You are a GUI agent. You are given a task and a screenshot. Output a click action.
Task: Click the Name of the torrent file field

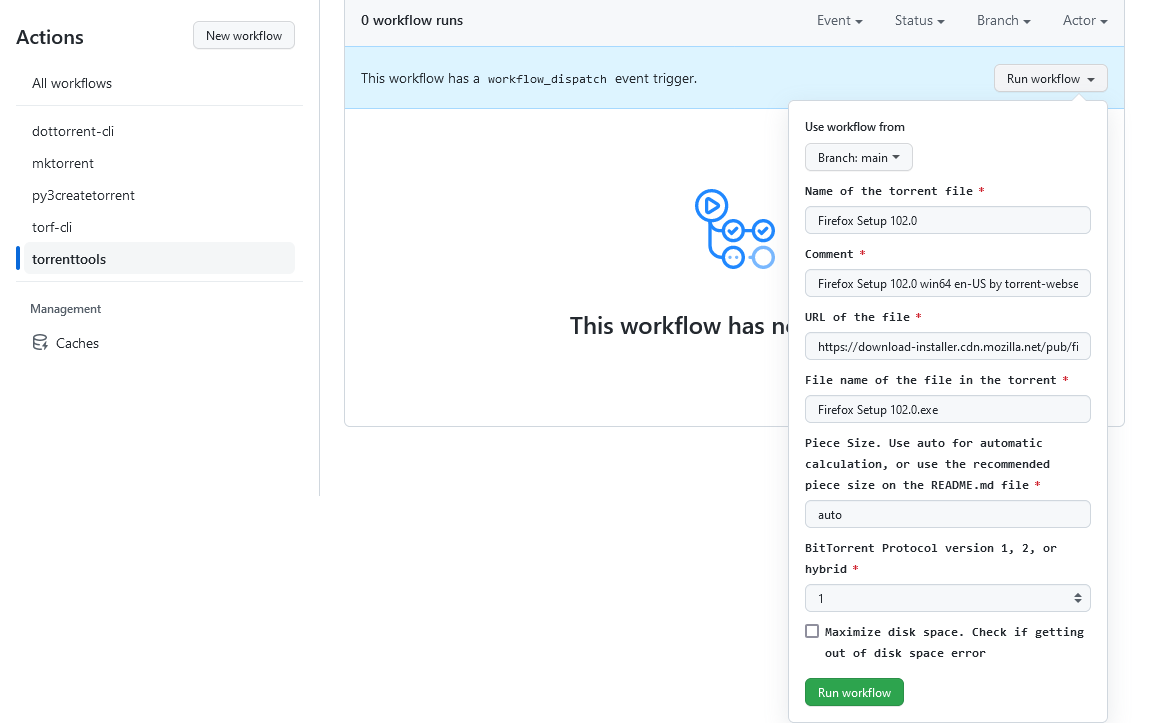pyautogui.click(x=947, y=220)
